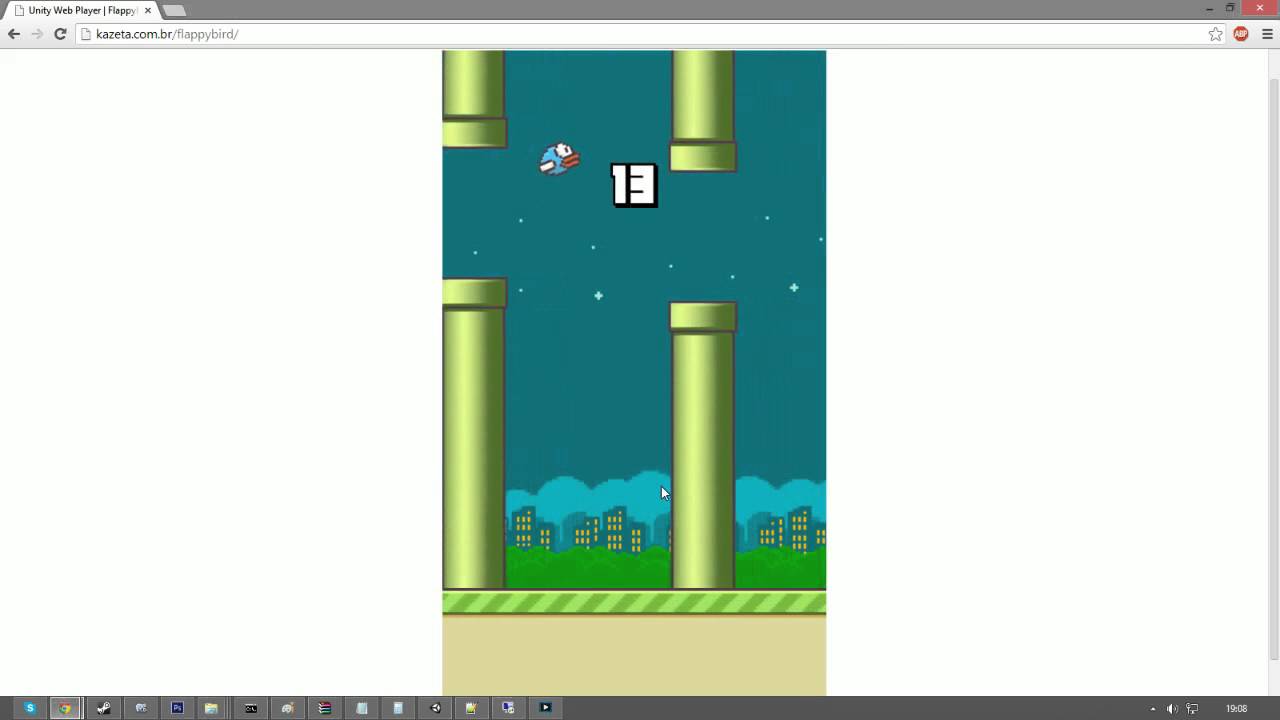Open Skype from the taskbar
Image resolution: width=1280 pixels, height=720 pixels.
[x=29, y=708]
